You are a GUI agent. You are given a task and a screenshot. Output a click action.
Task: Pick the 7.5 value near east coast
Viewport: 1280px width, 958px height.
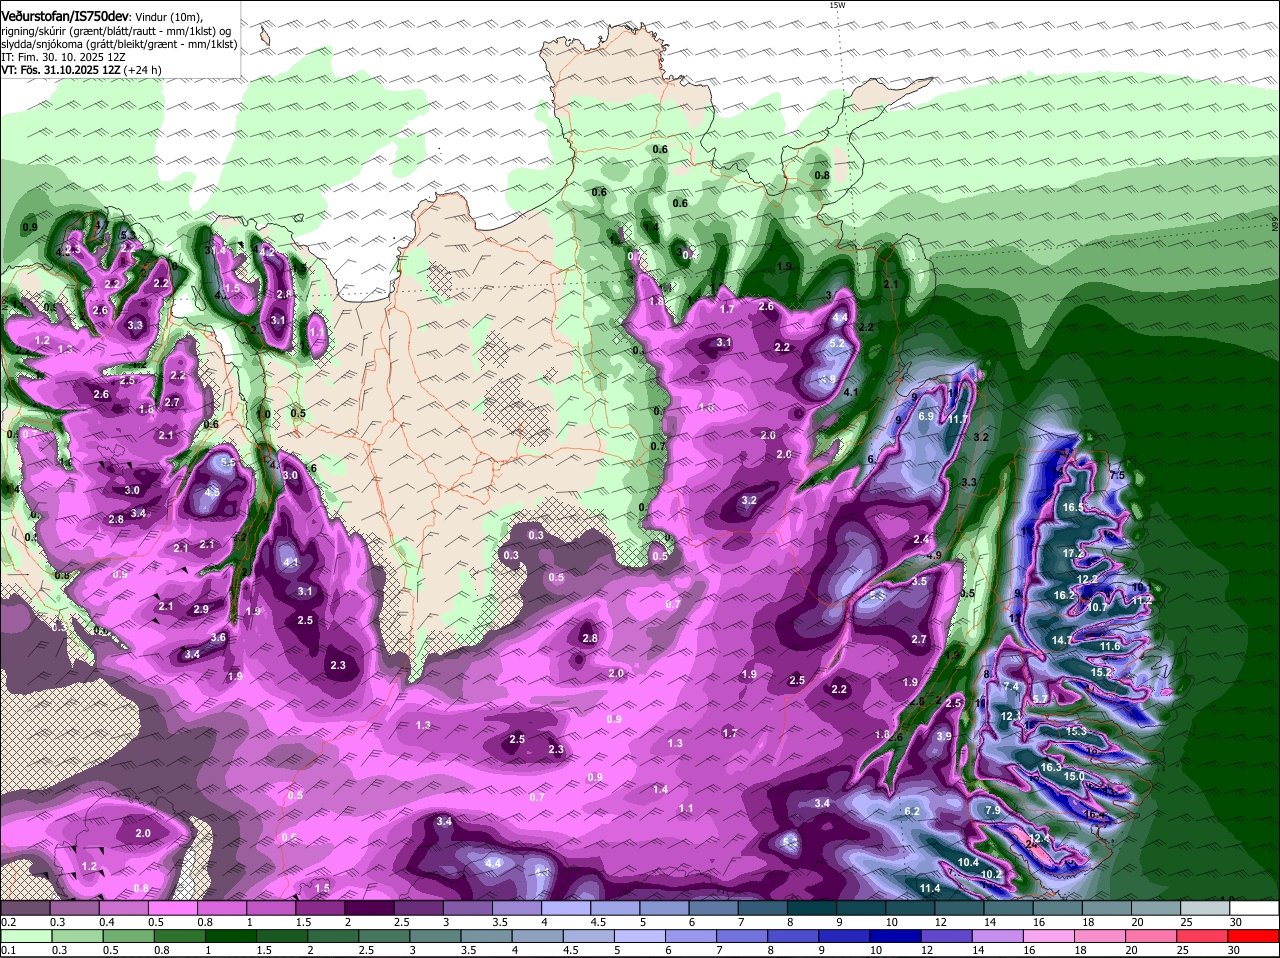click(x=1118, y=475)
